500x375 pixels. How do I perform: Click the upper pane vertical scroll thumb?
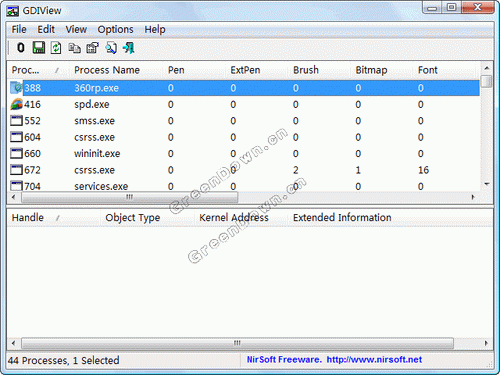(x=487, y=81)
